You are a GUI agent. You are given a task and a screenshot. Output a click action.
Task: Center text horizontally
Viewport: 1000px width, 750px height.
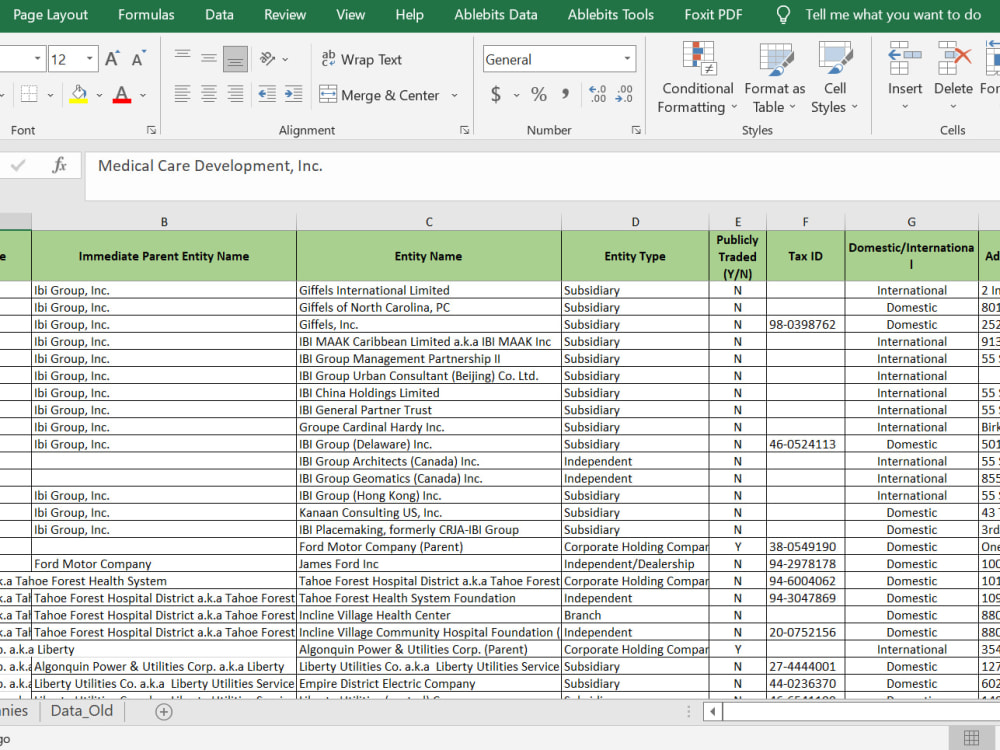click(x=209, y=94)
